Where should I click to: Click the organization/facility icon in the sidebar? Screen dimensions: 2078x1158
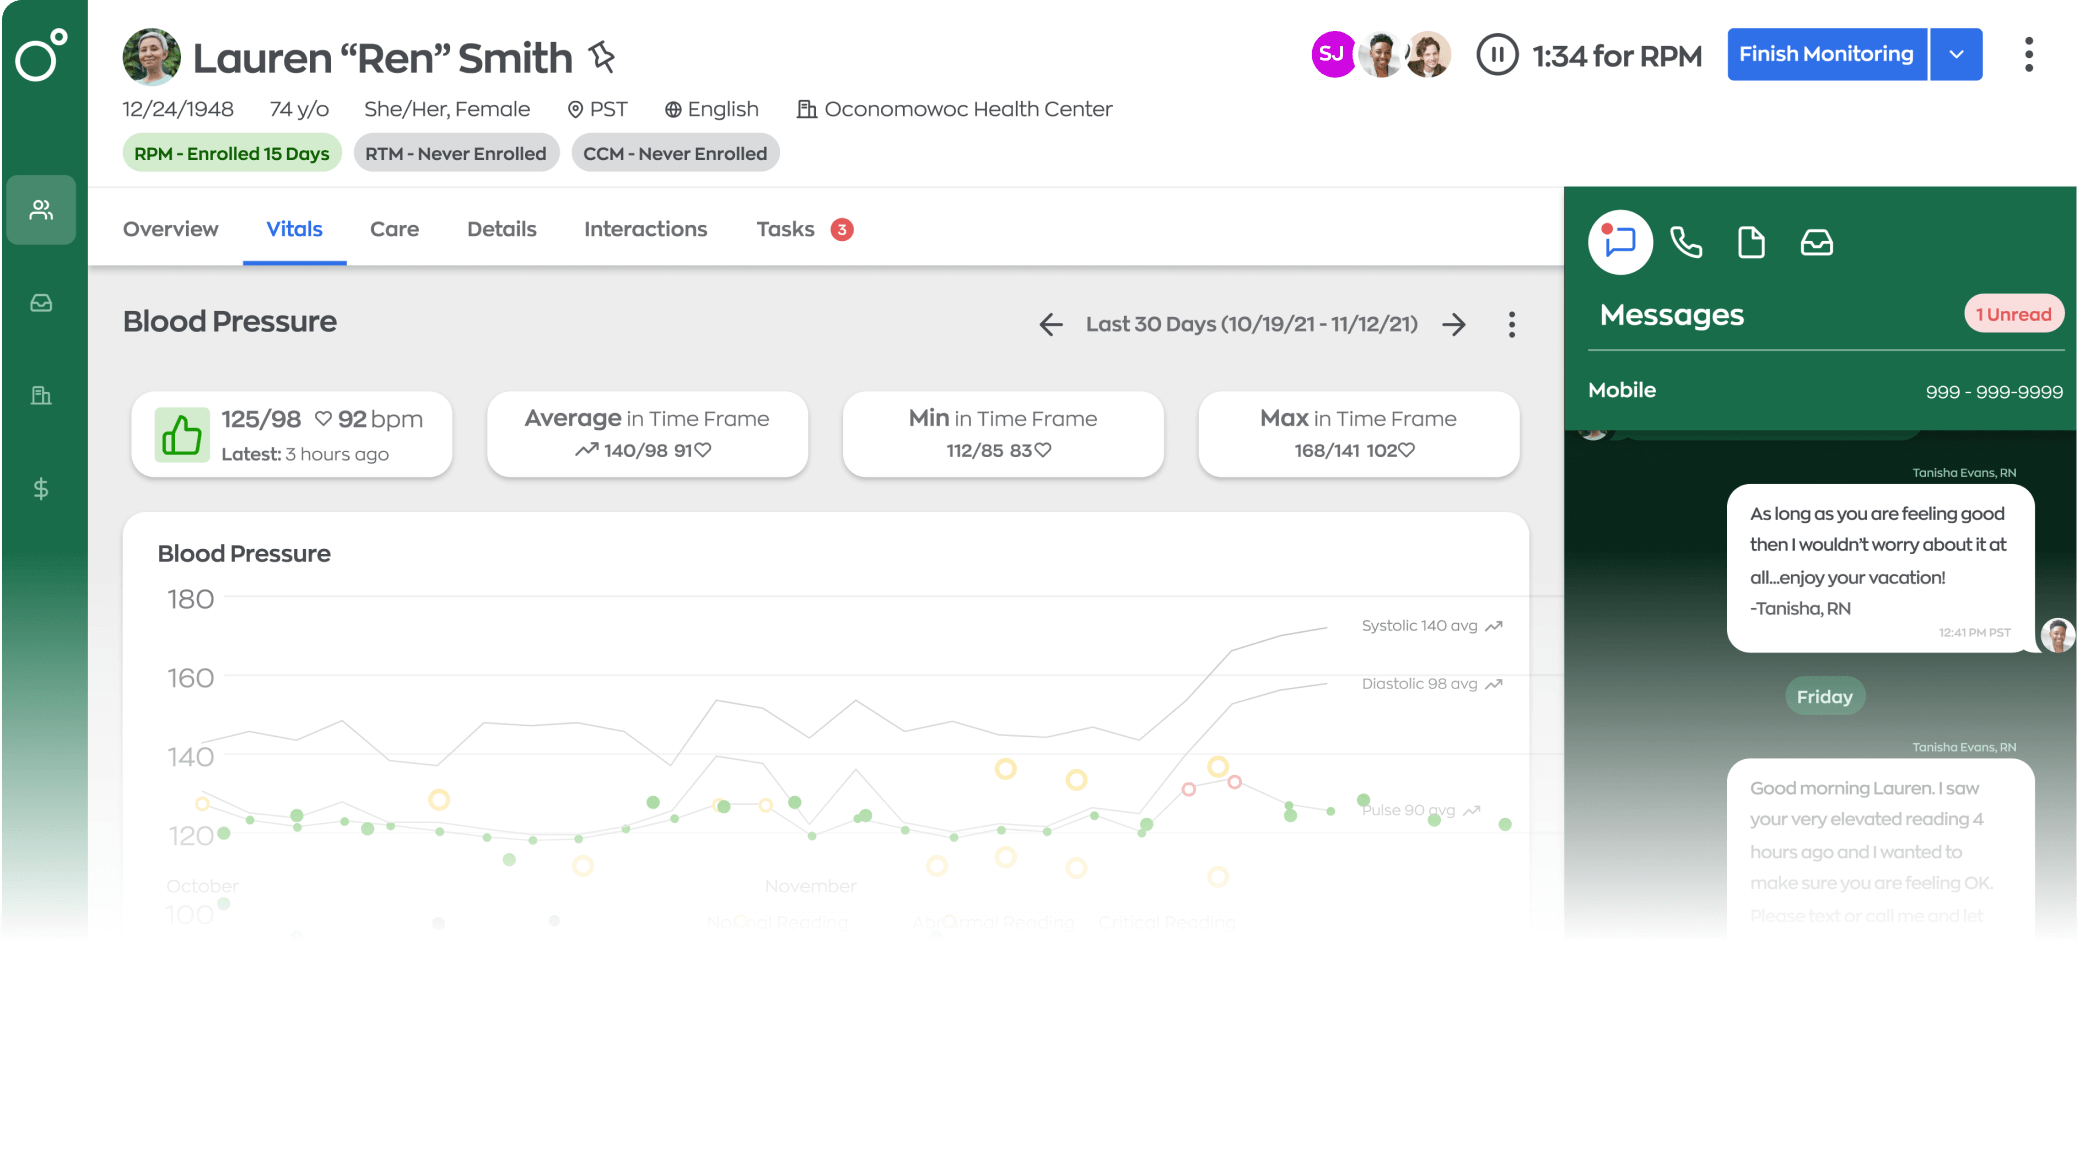41,395
